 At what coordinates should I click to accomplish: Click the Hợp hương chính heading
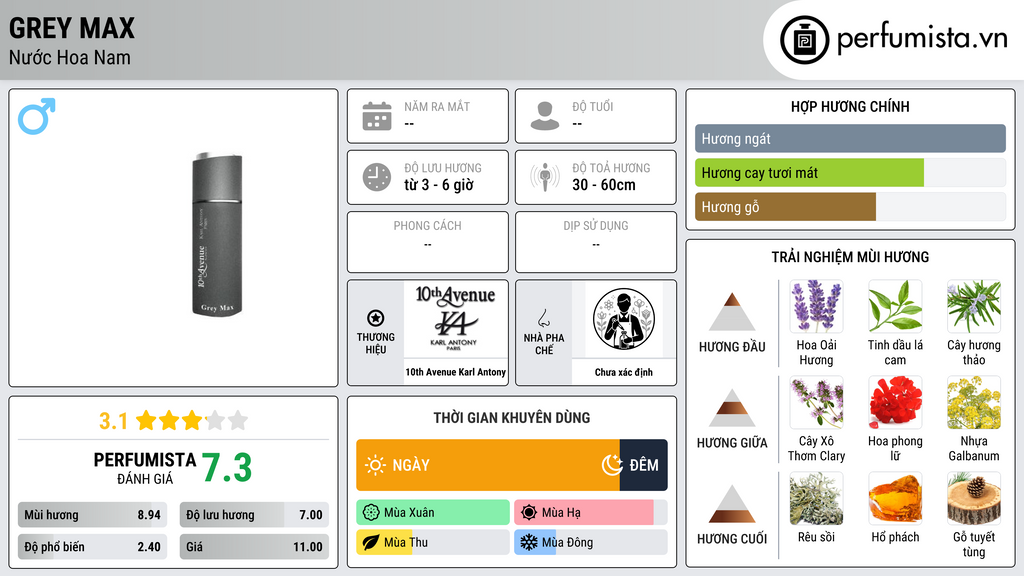(850, 106)
